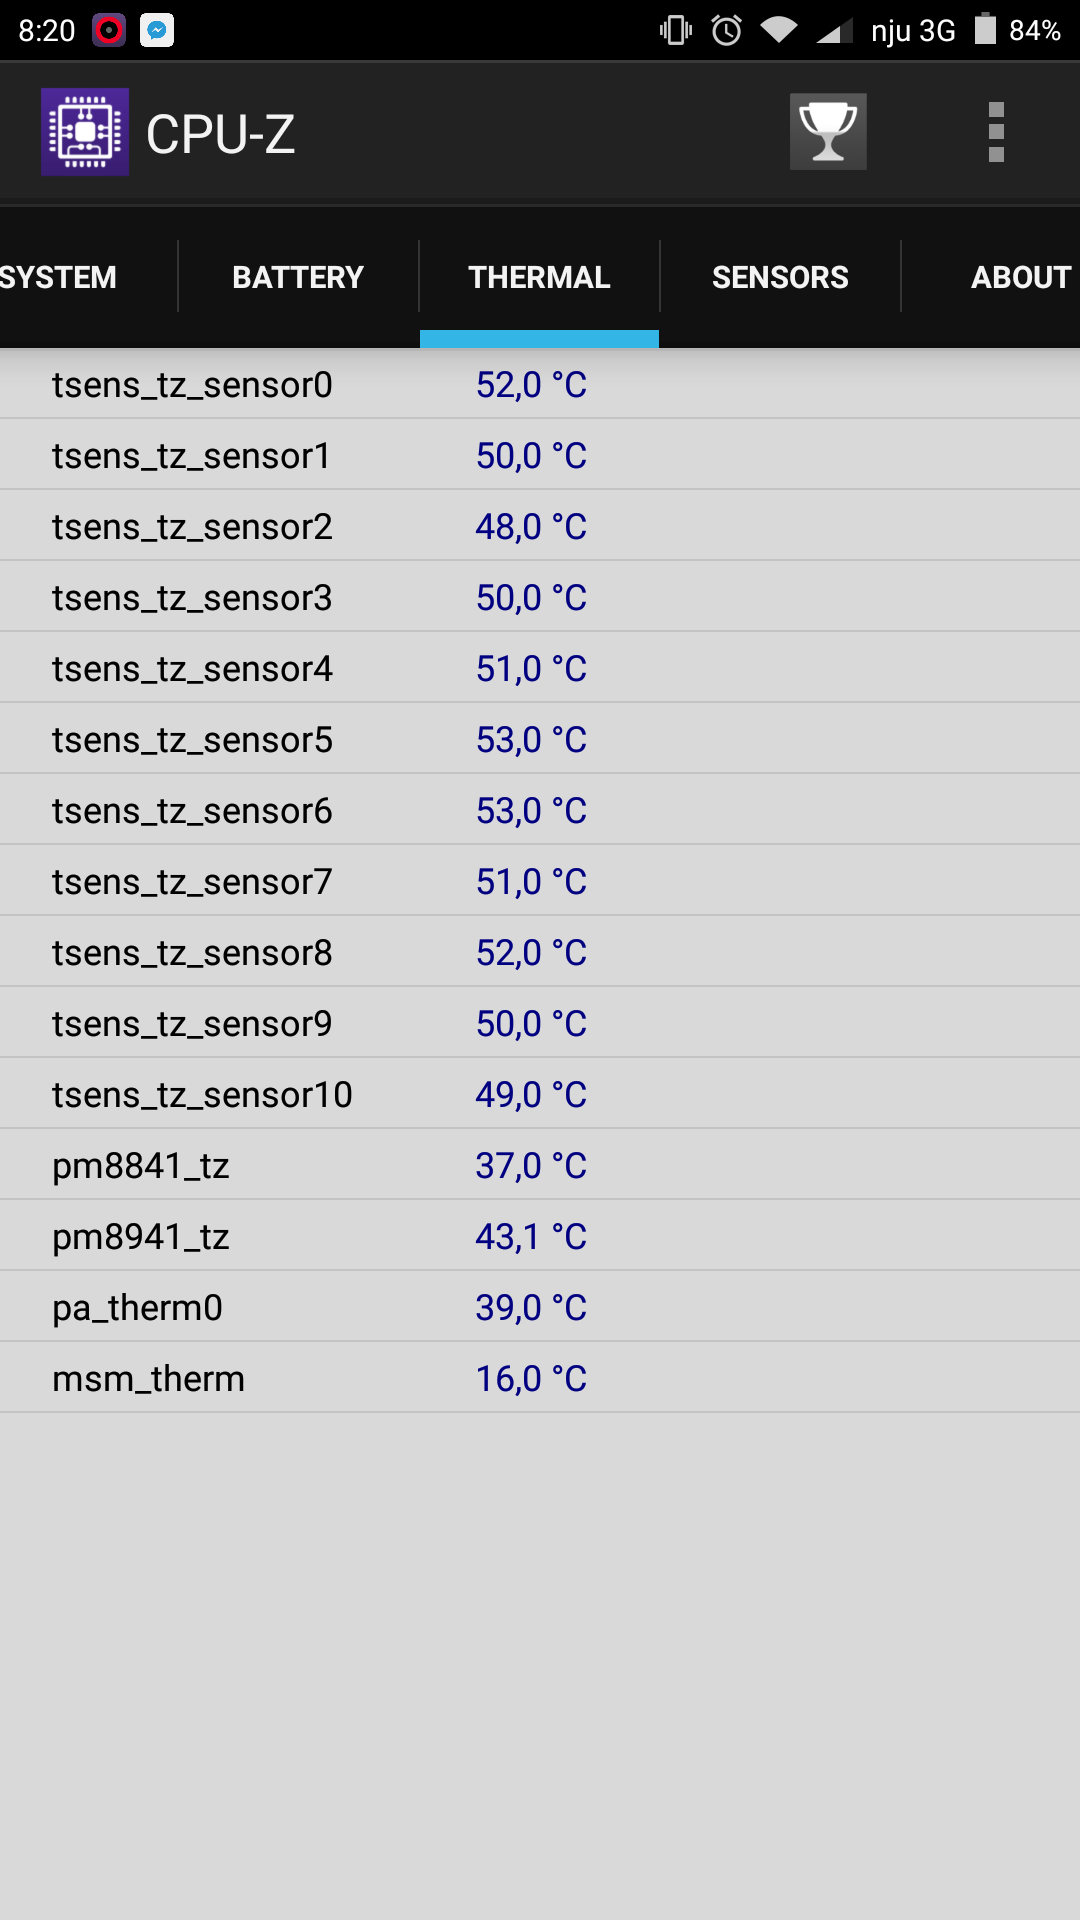Select the tsens_tz_sensor0 row

coord(540,385)
